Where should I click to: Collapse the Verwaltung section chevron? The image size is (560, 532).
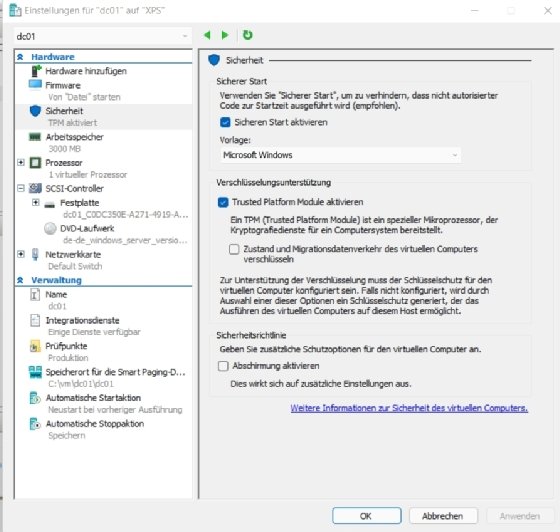pos(20,280)
